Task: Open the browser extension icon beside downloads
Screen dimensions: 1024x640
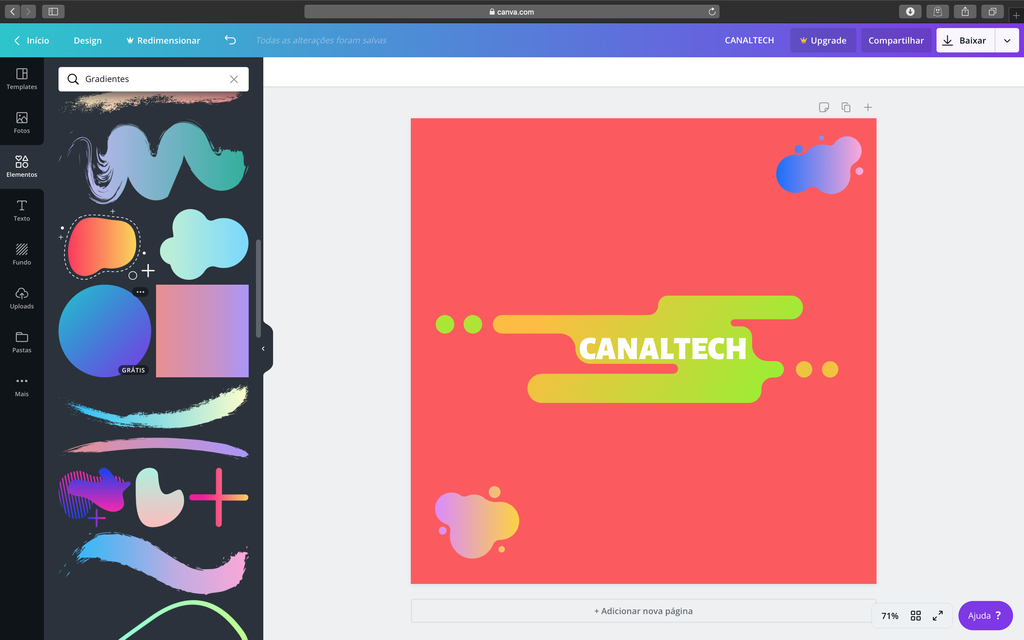Action: (x=937, y=11)
